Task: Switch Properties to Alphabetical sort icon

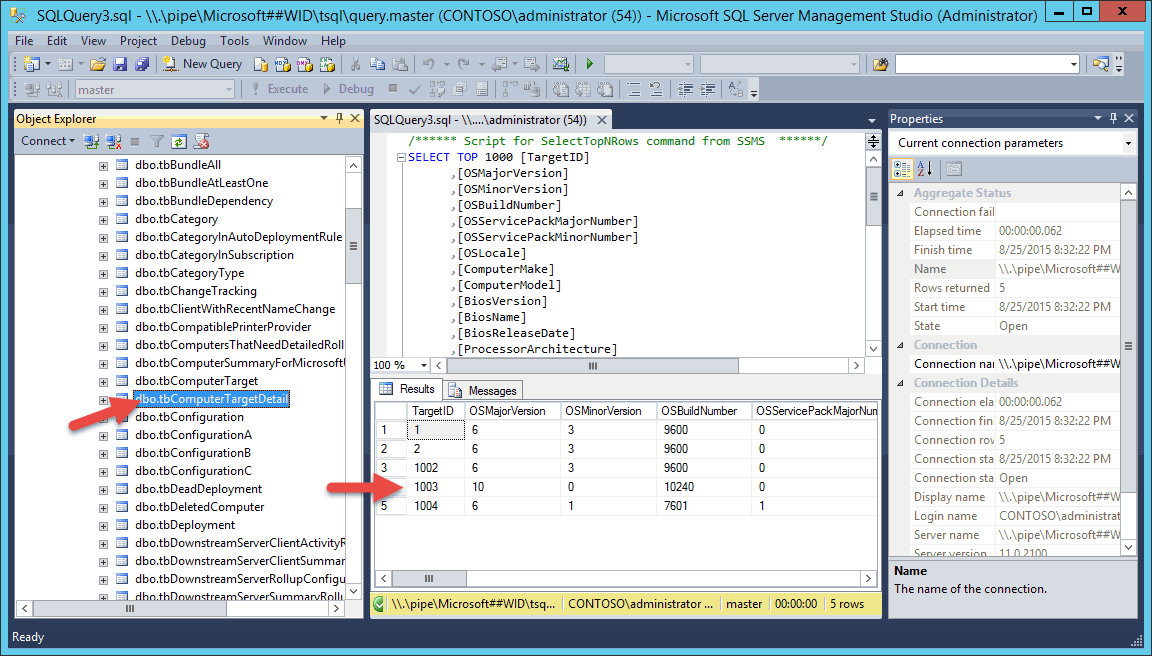Action: click(925, 169)
